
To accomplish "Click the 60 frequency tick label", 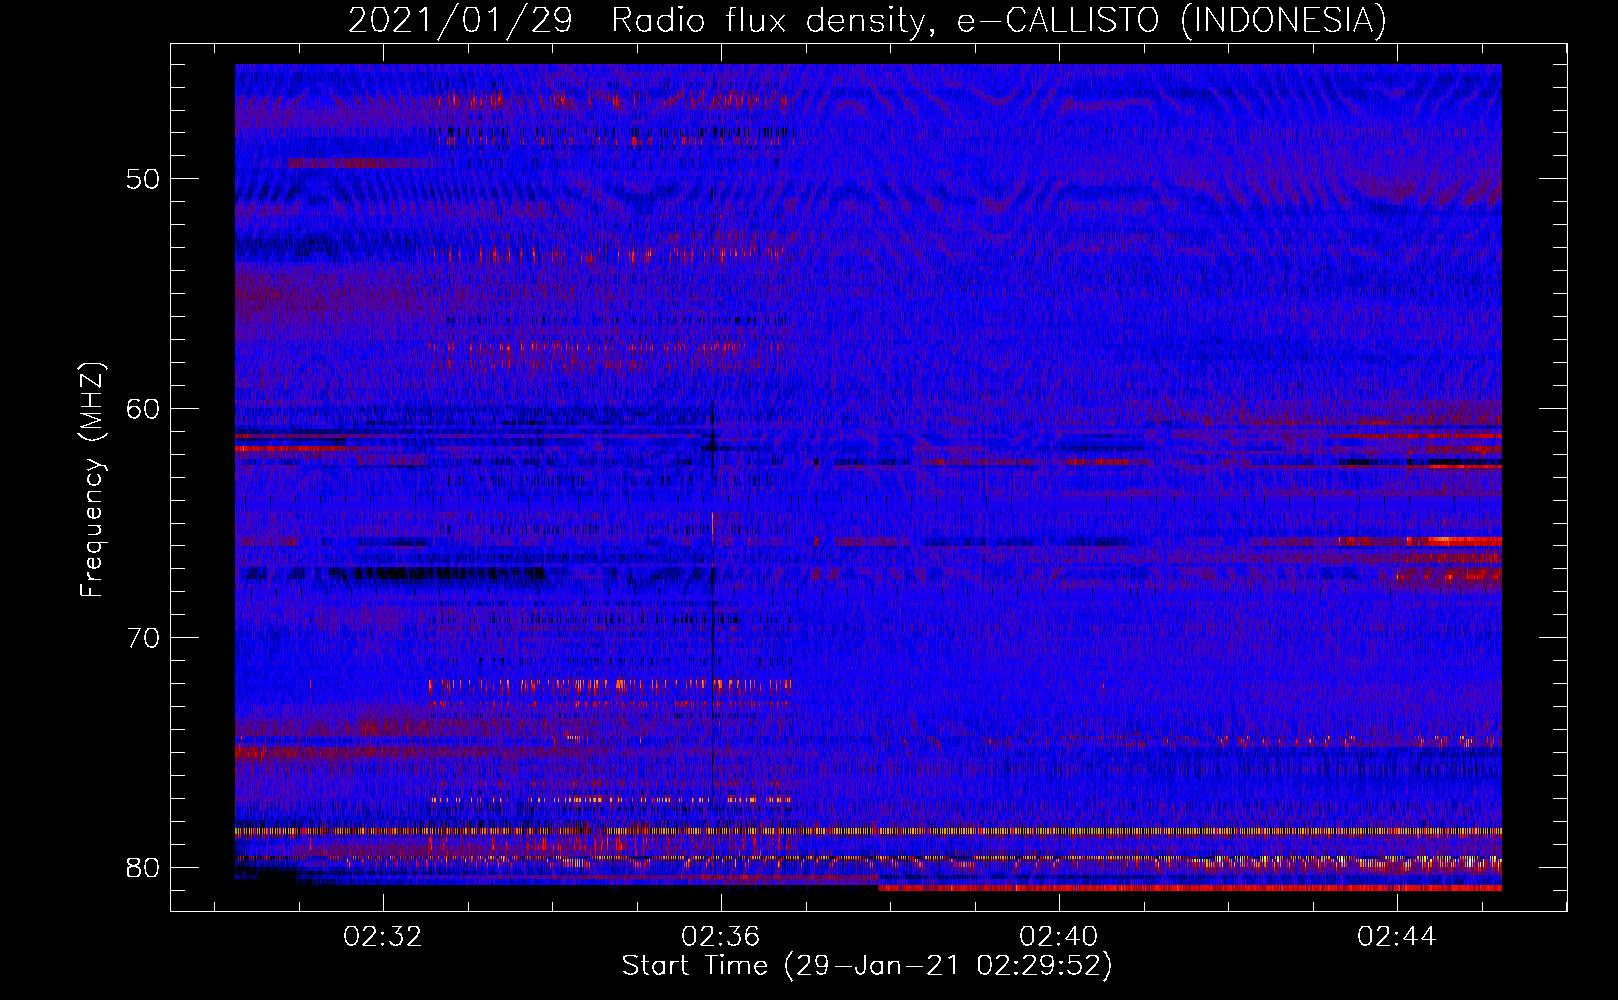I will pyautogui.click(x=144, y=408).
